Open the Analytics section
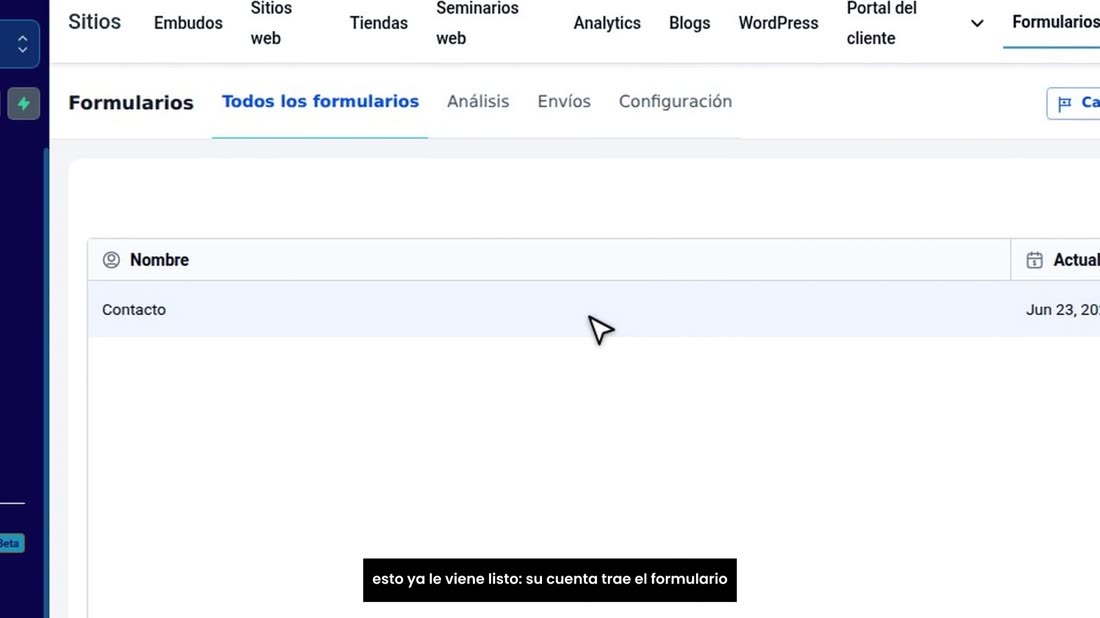Screen dimensions: 1100x618 tap(607, 23)
